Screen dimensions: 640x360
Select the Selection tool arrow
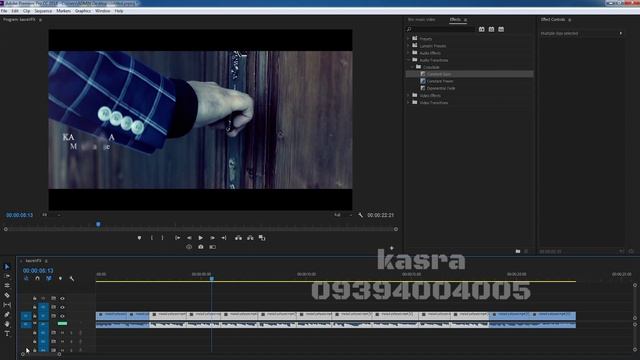[7, 267]
